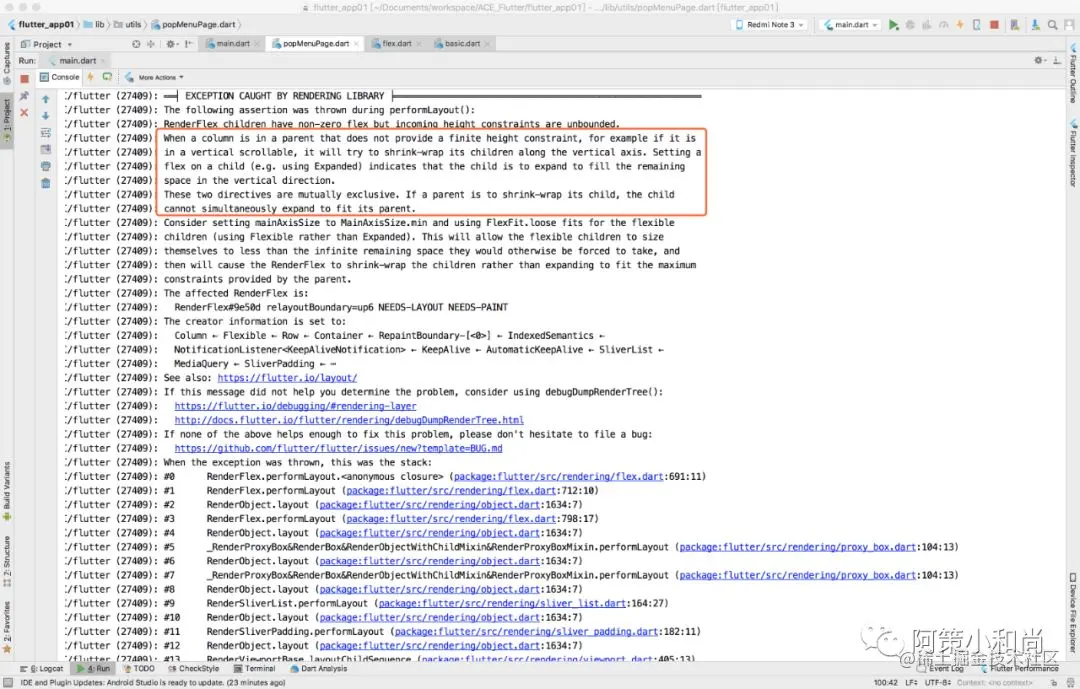
Task: Open the flutter.io/debugging rendering-layer link
Action: [295, 406]
